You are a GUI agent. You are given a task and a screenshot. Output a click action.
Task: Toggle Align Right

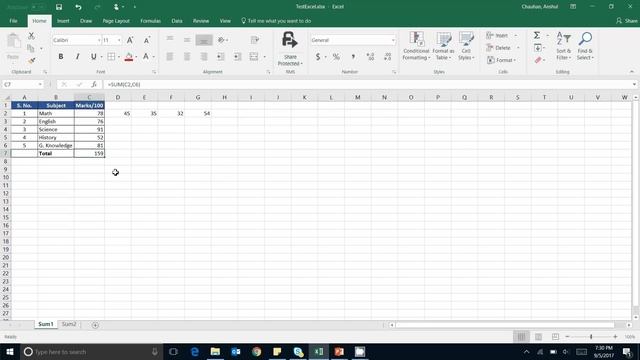tap(204, 57)
